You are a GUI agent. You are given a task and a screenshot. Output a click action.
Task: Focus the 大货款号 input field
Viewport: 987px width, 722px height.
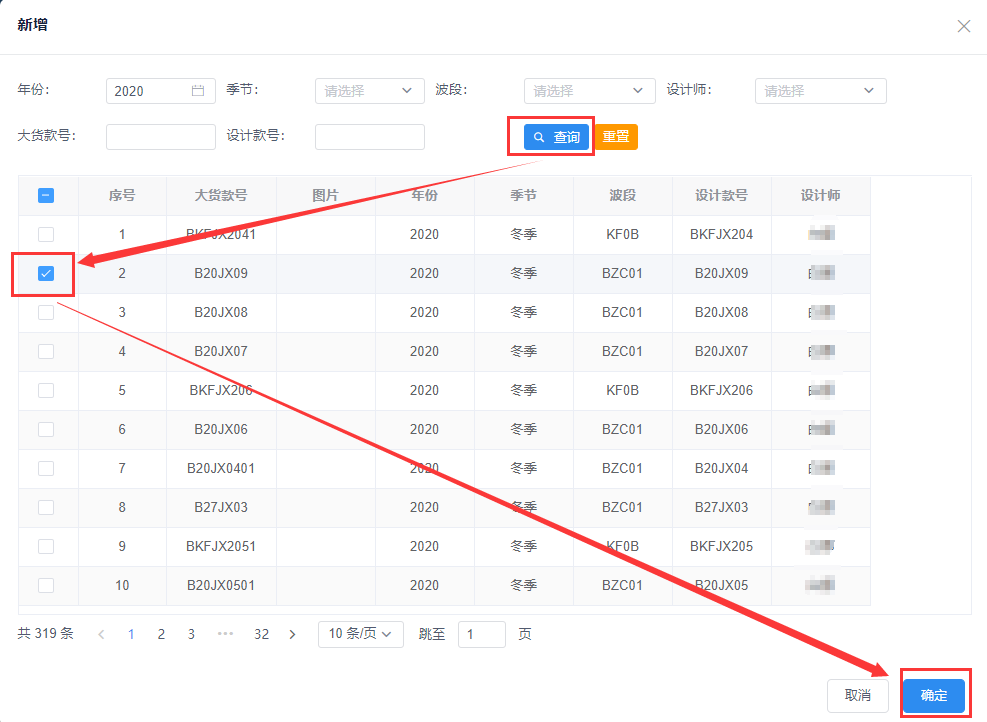click(160, 137)
